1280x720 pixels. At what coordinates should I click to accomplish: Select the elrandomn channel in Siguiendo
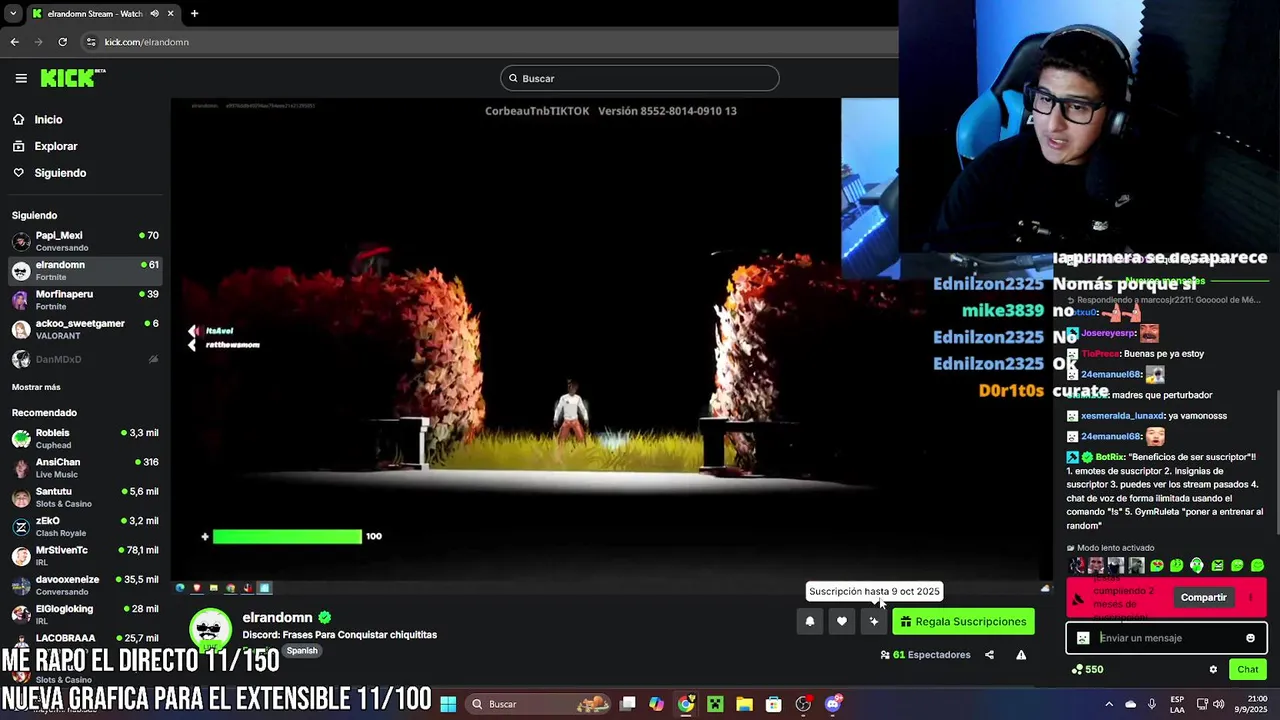(x=85, y=270)
